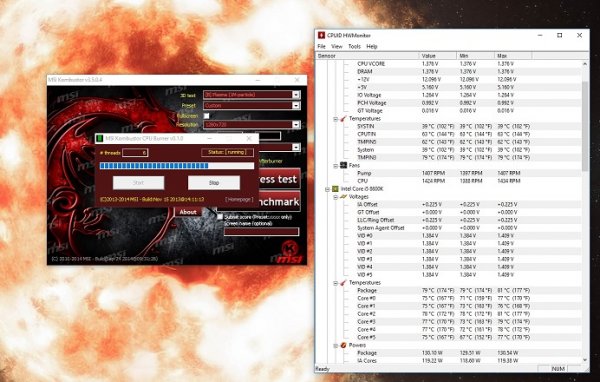Click the Screen name optional input field
The width and height of the screenshot is (600, 382).
(261, 231)
